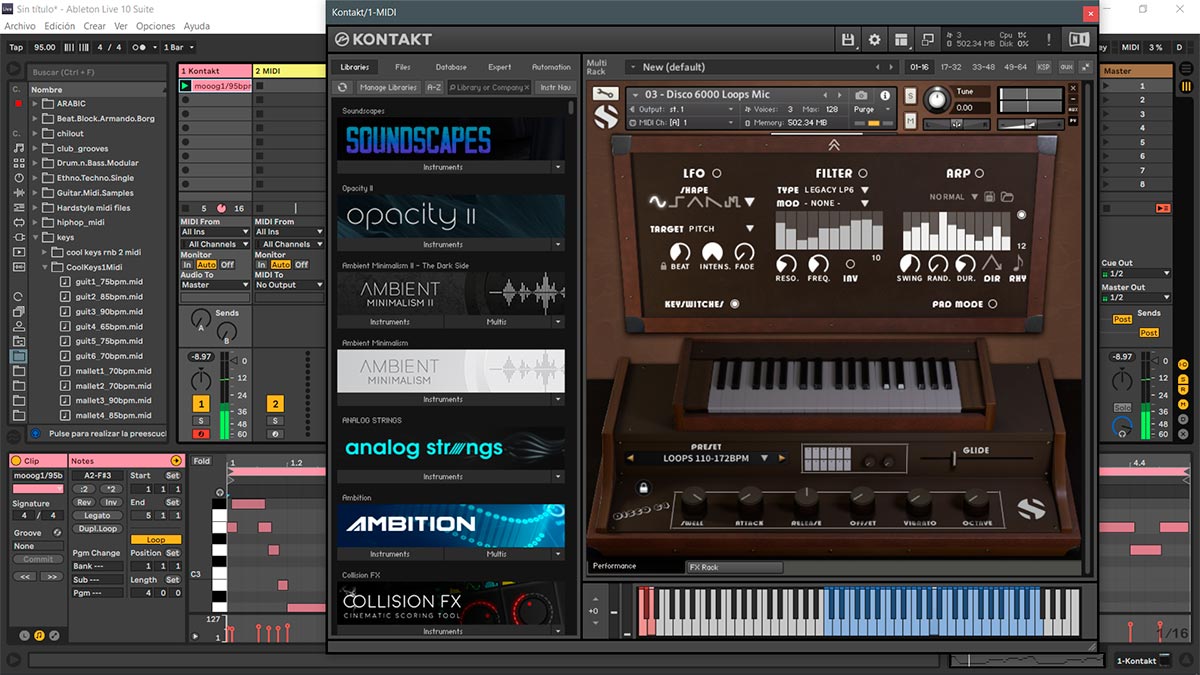Click the A-Z sort button
The image size is (1200, 675).
434,88
